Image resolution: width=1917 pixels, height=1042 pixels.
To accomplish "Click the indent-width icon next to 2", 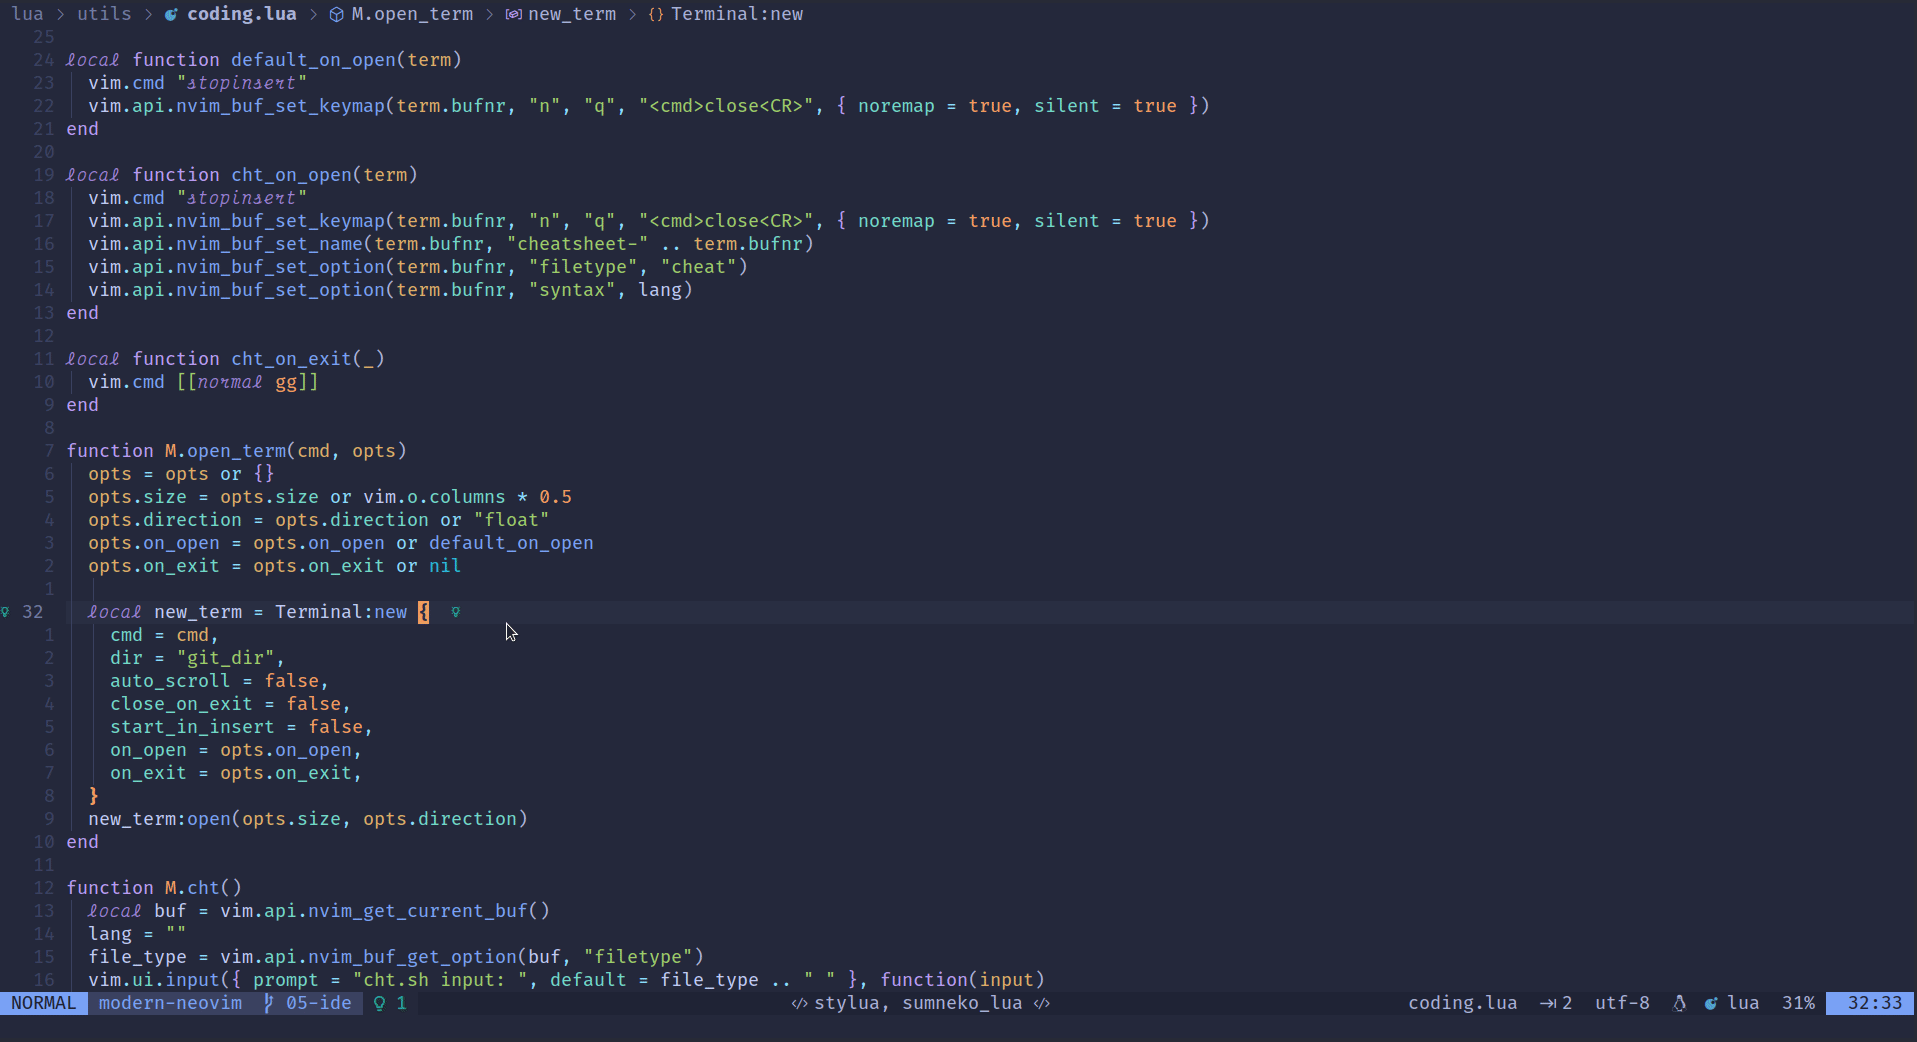I will coord(1548,1003).
